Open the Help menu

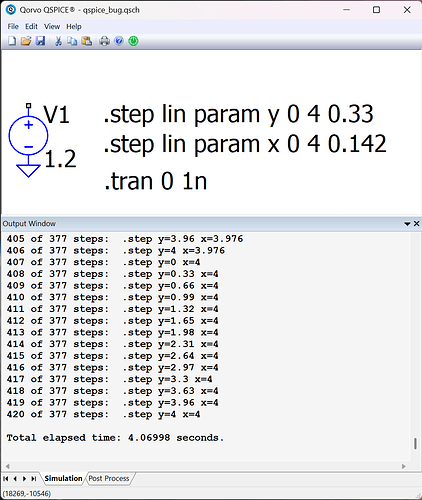click(x=74, y=26)
